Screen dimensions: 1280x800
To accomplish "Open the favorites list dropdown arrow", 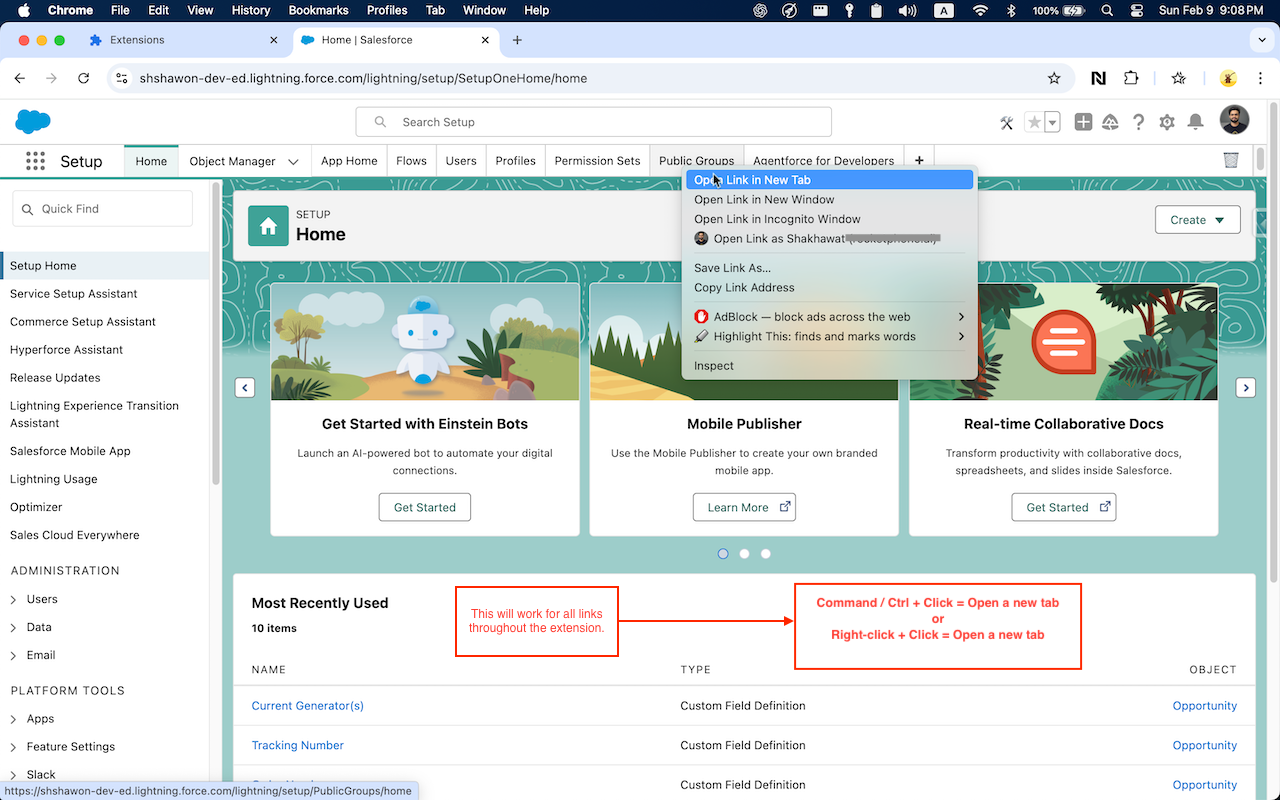I will click(x=1052, y=122).
